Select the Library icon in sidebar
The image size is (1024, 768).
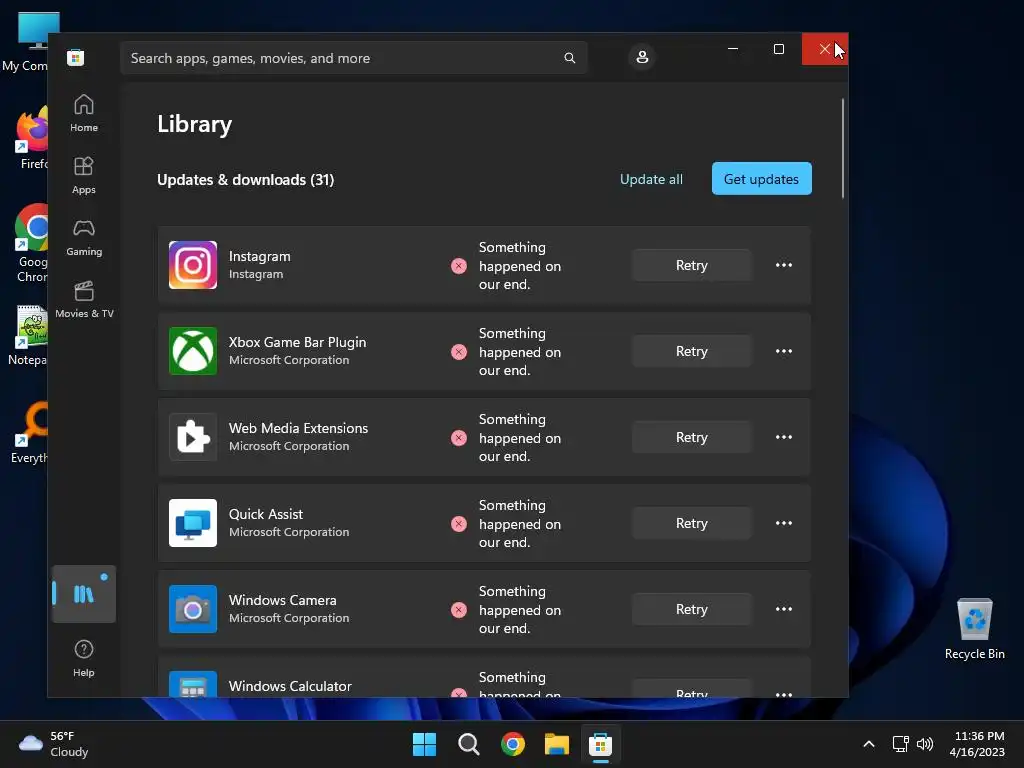pyautogui.click(x=84, y=594)
